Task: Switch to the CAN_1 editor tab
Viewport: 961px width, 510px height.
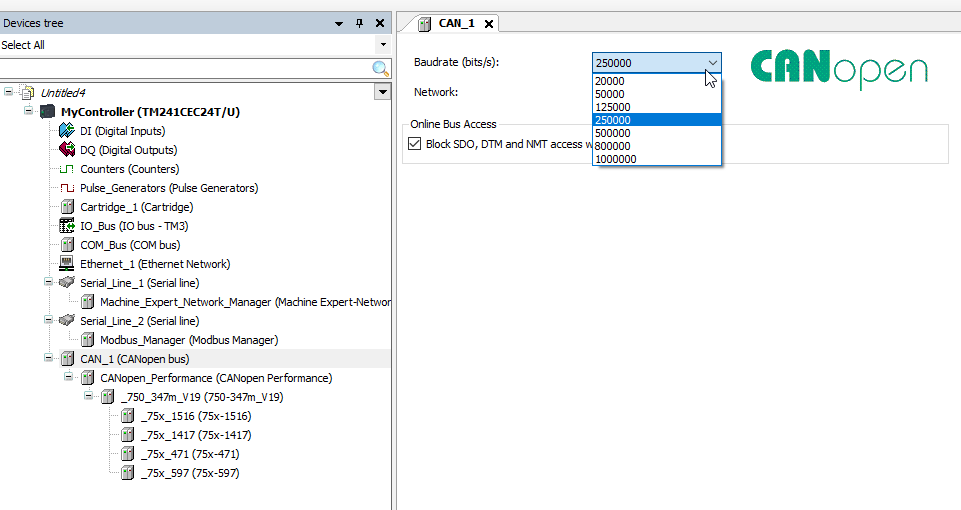Action: tap(456, 23)
